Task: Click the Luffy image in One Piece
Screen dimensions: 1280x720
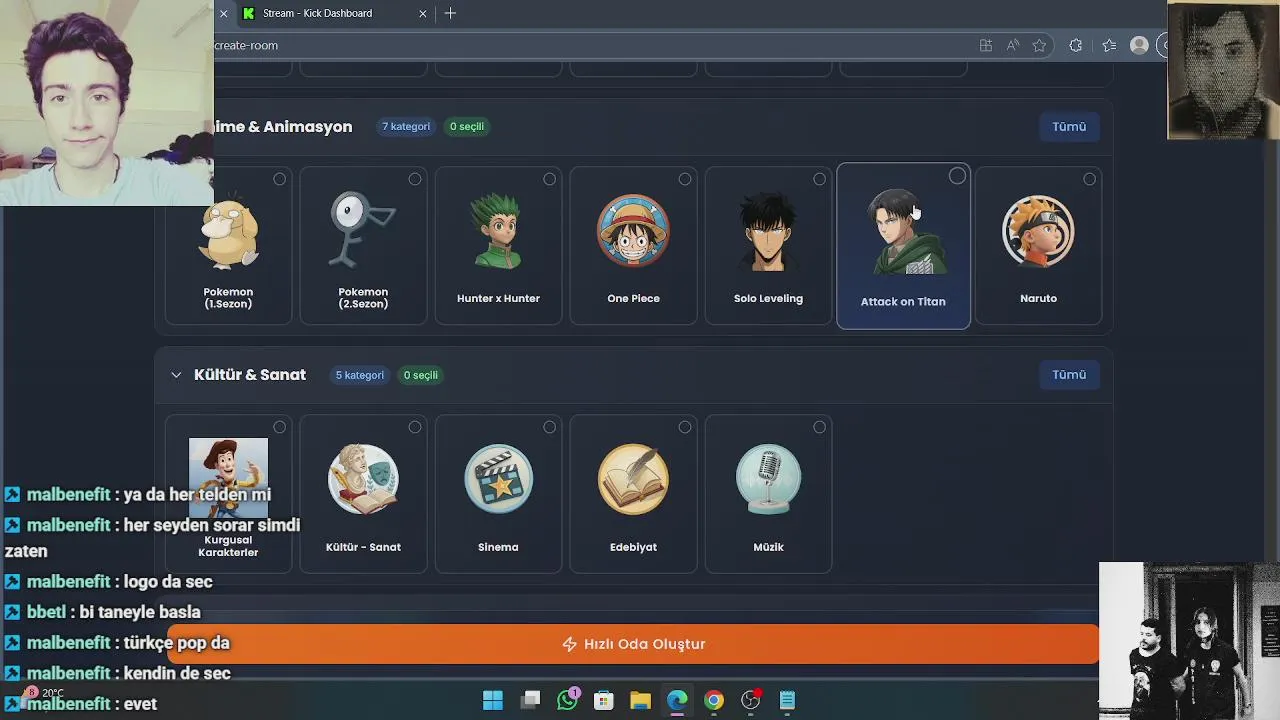Action: click(633, 232)
